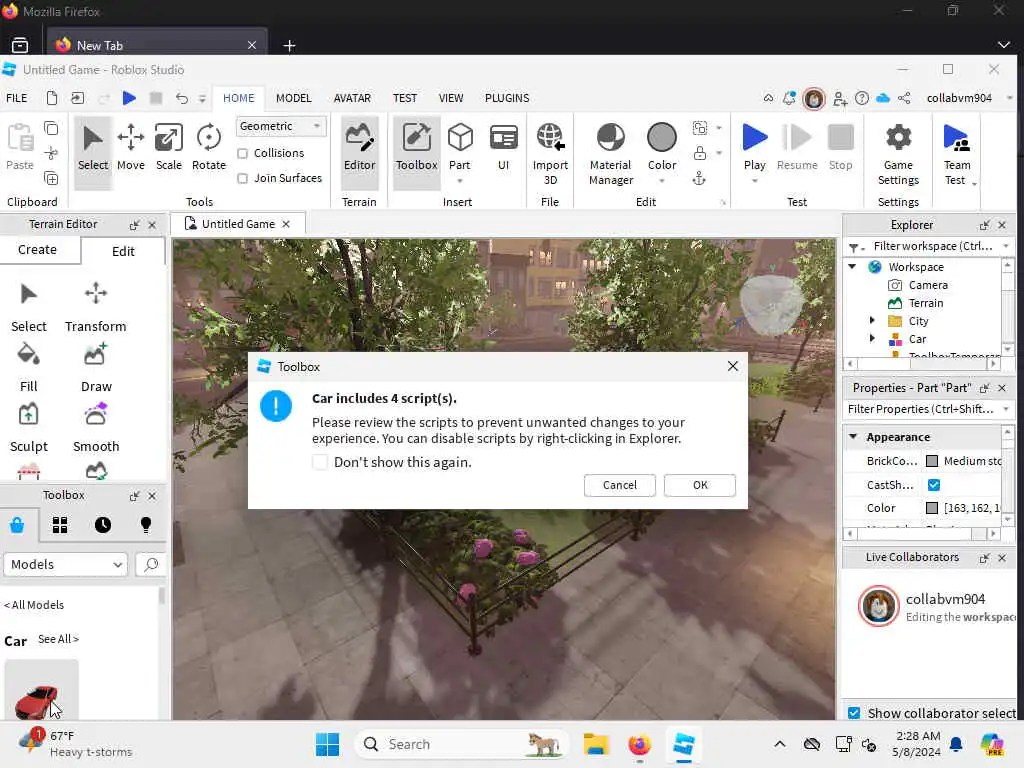Screen dimensions: 1024x768
Task: Select the Rotate tool
Action: (208, 148)
